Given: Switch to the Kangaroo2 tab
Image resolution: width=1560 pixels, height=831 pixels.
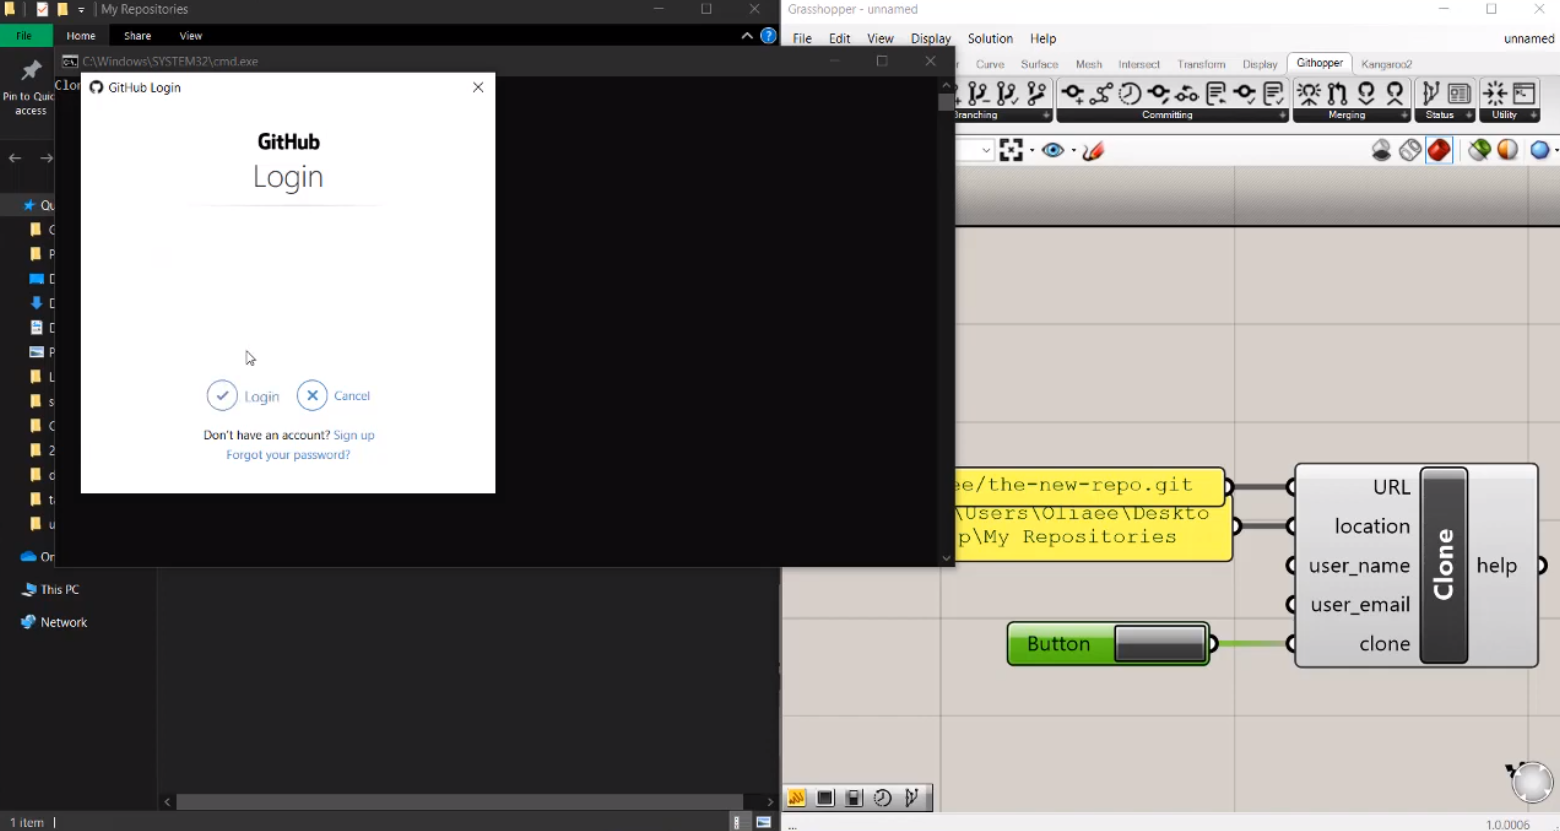Looking at the screenshot, I should coord(1386,64).
